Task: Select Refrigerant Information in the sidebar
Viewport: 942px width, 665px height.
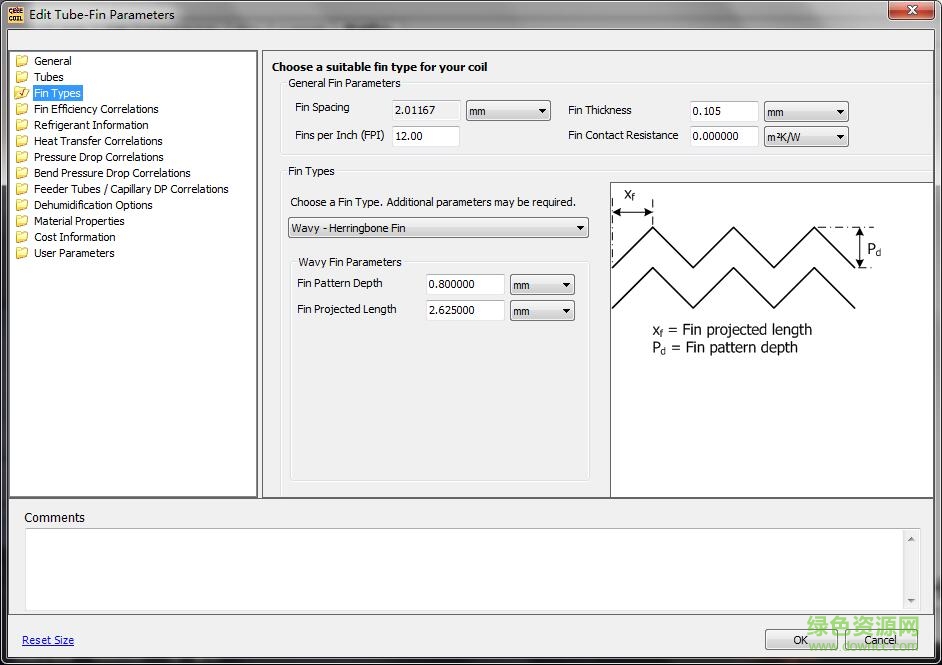Action: pos(91,125)
